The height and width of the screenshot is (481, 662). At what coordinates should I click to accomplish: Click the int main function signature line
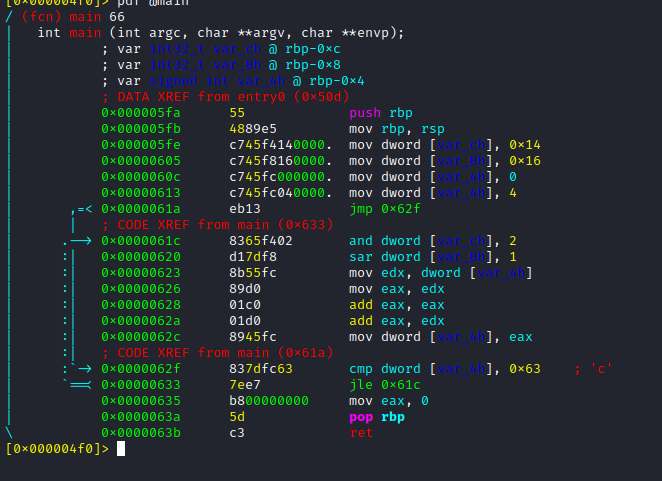[x=220, y=33]
